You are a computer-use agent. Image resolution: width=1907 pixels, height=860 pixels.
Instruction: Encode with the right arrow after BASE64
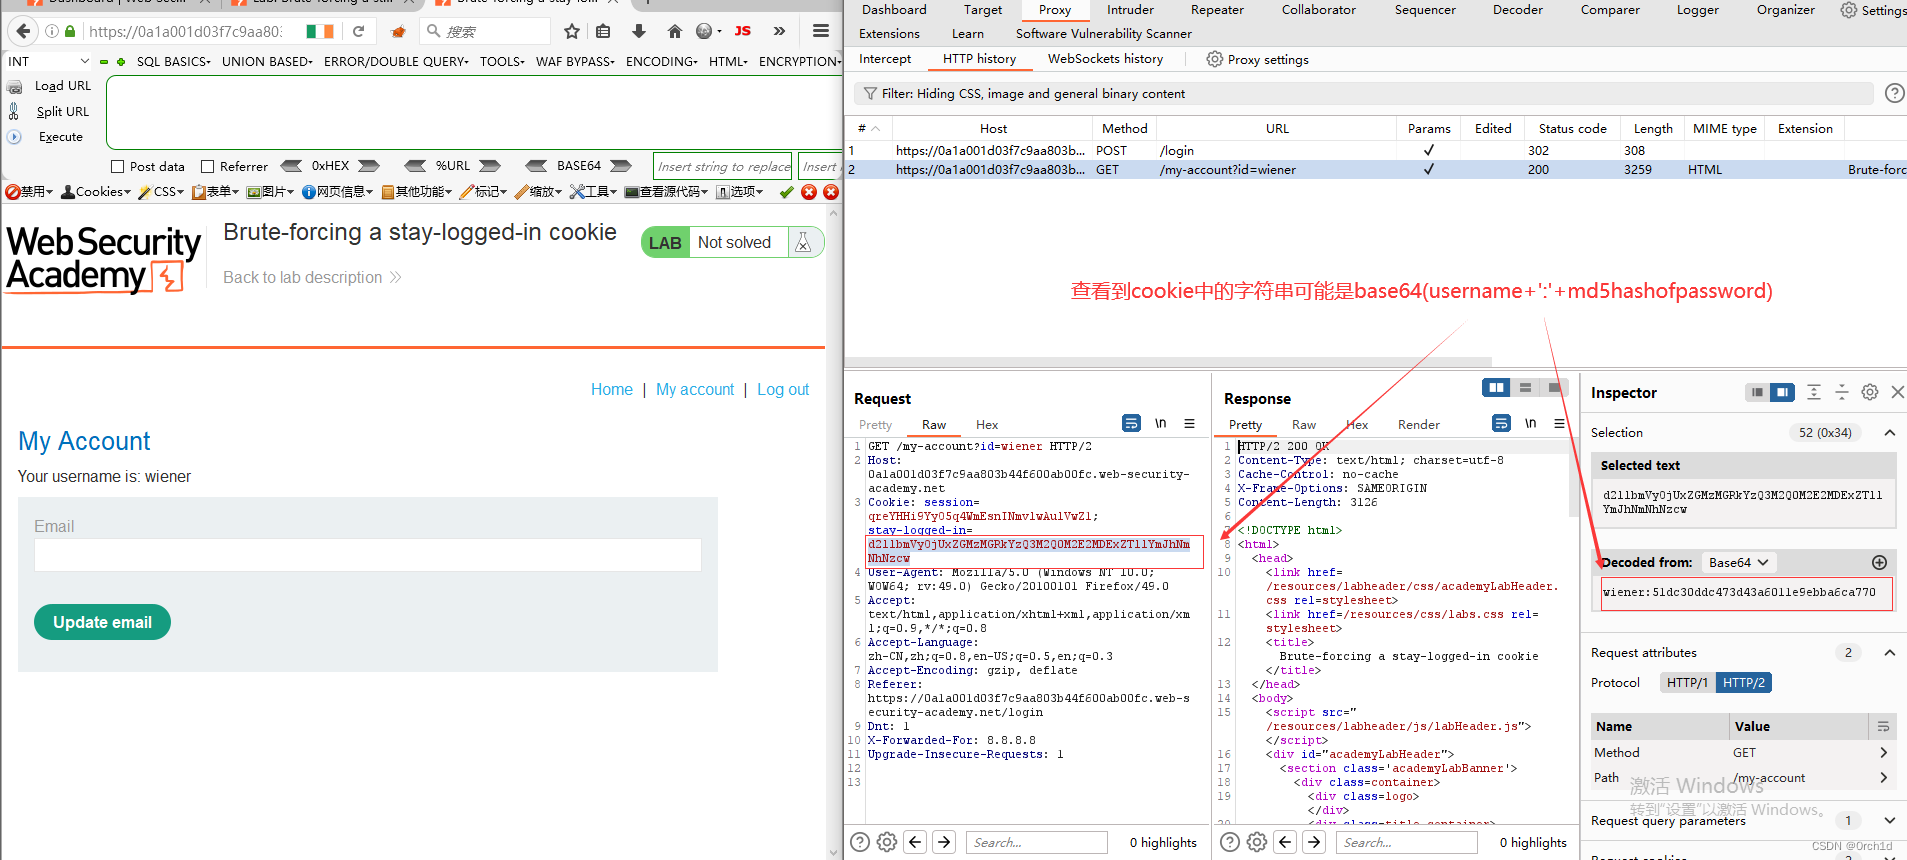(x=621, y=166)
